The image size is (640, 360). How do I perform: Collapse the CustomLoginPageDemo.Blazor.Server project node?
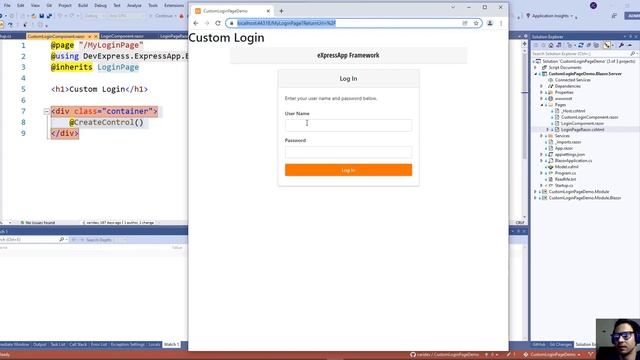pos(536,74)
